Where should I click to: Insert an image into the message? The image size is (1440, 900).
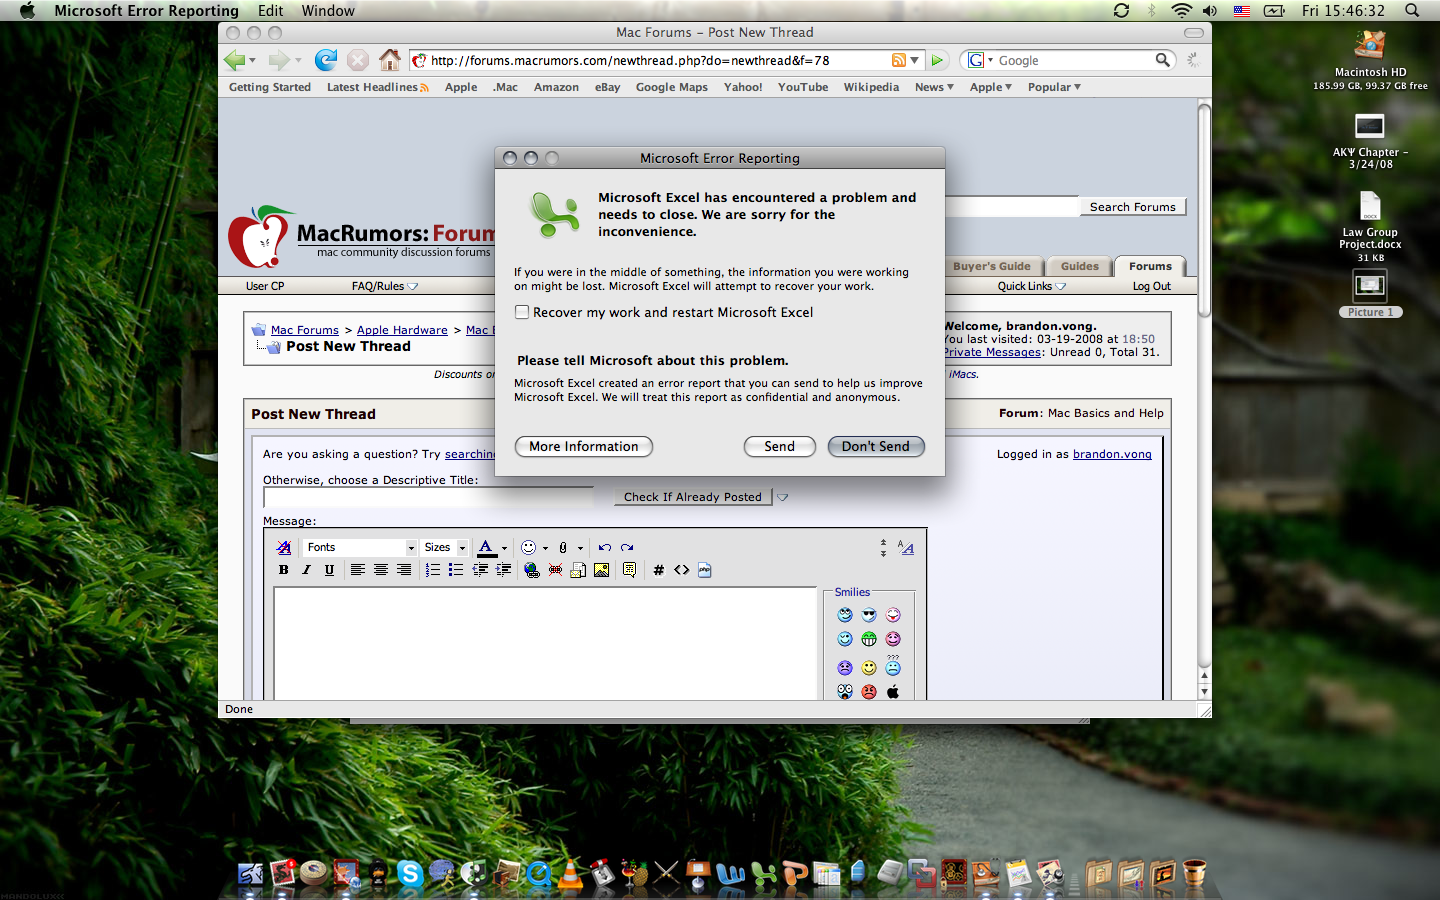(x=601, y=570)
